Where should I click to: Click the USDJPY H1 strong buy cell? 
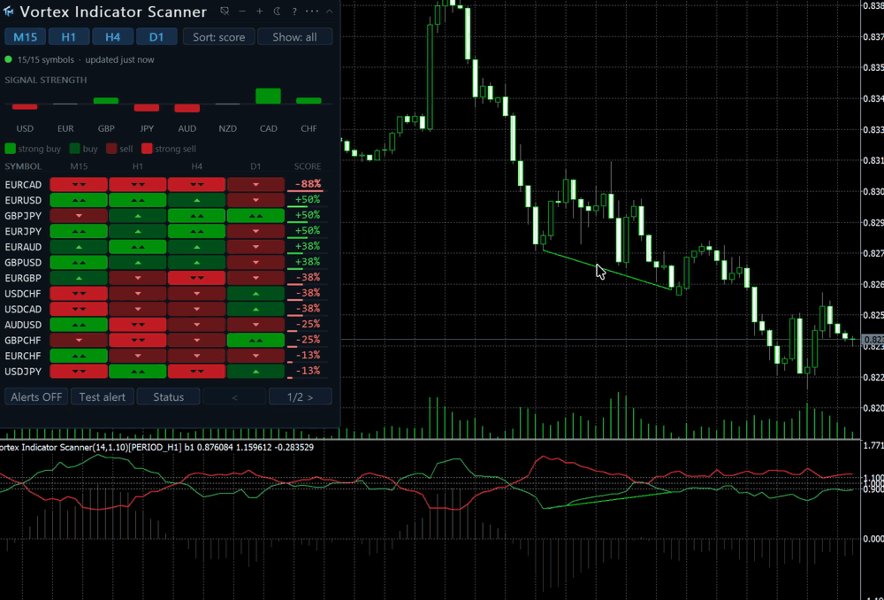pos(138,372)
